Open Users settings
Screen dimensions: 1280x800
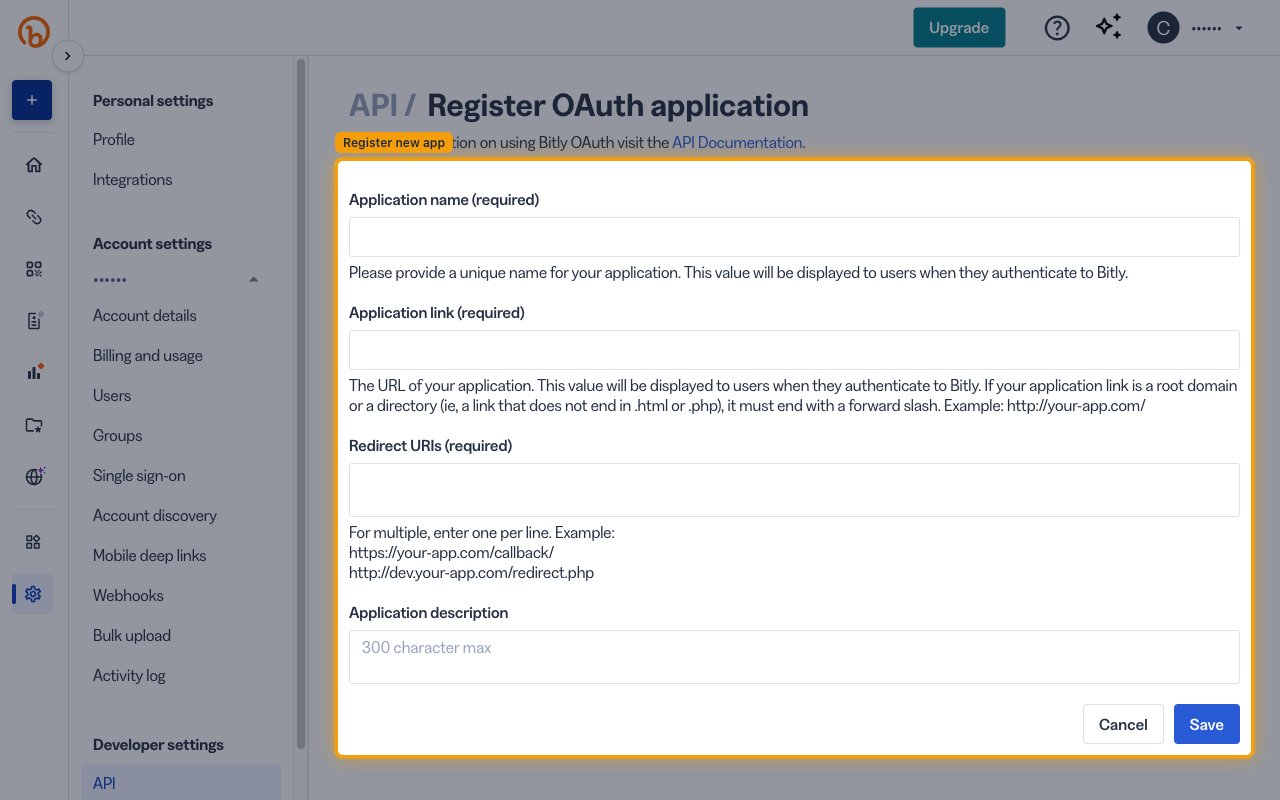tap(112, 396)
